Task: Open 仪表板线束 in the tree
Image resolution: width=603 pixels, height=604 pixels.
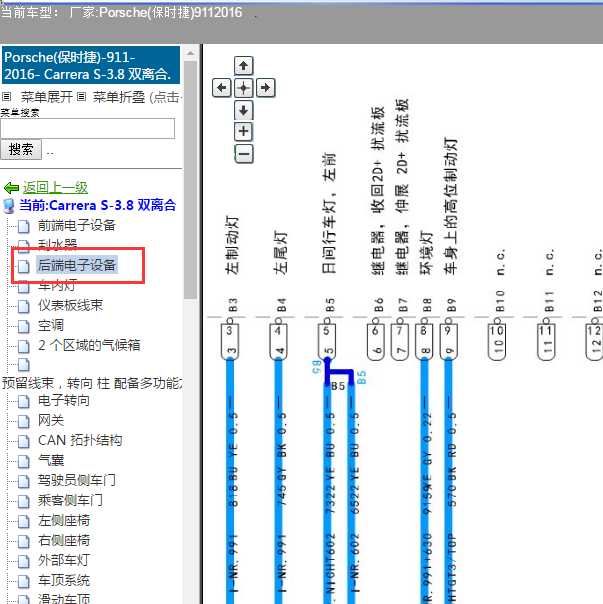Action: [70, 305]
